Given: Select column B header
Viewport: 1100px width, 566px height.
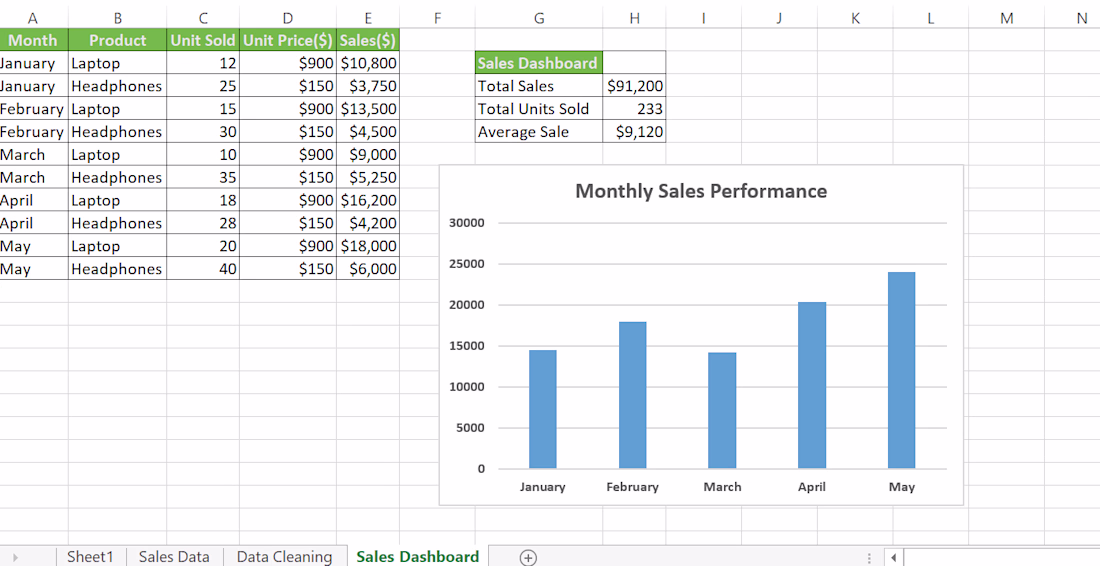Looking at the screenshot, I should (x=117, y=18).
